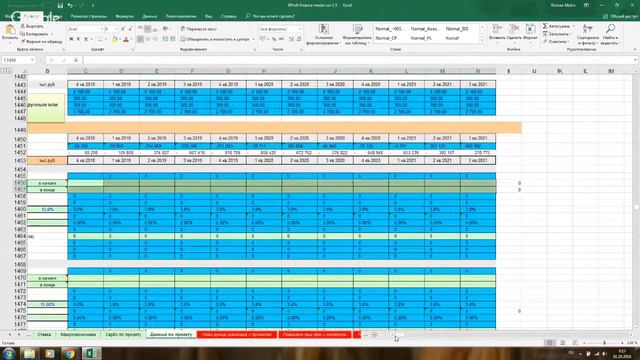Open the Review (Рецензирование) tab
Viewport: 640px width, 360px height.
click(x=181, y=16)
